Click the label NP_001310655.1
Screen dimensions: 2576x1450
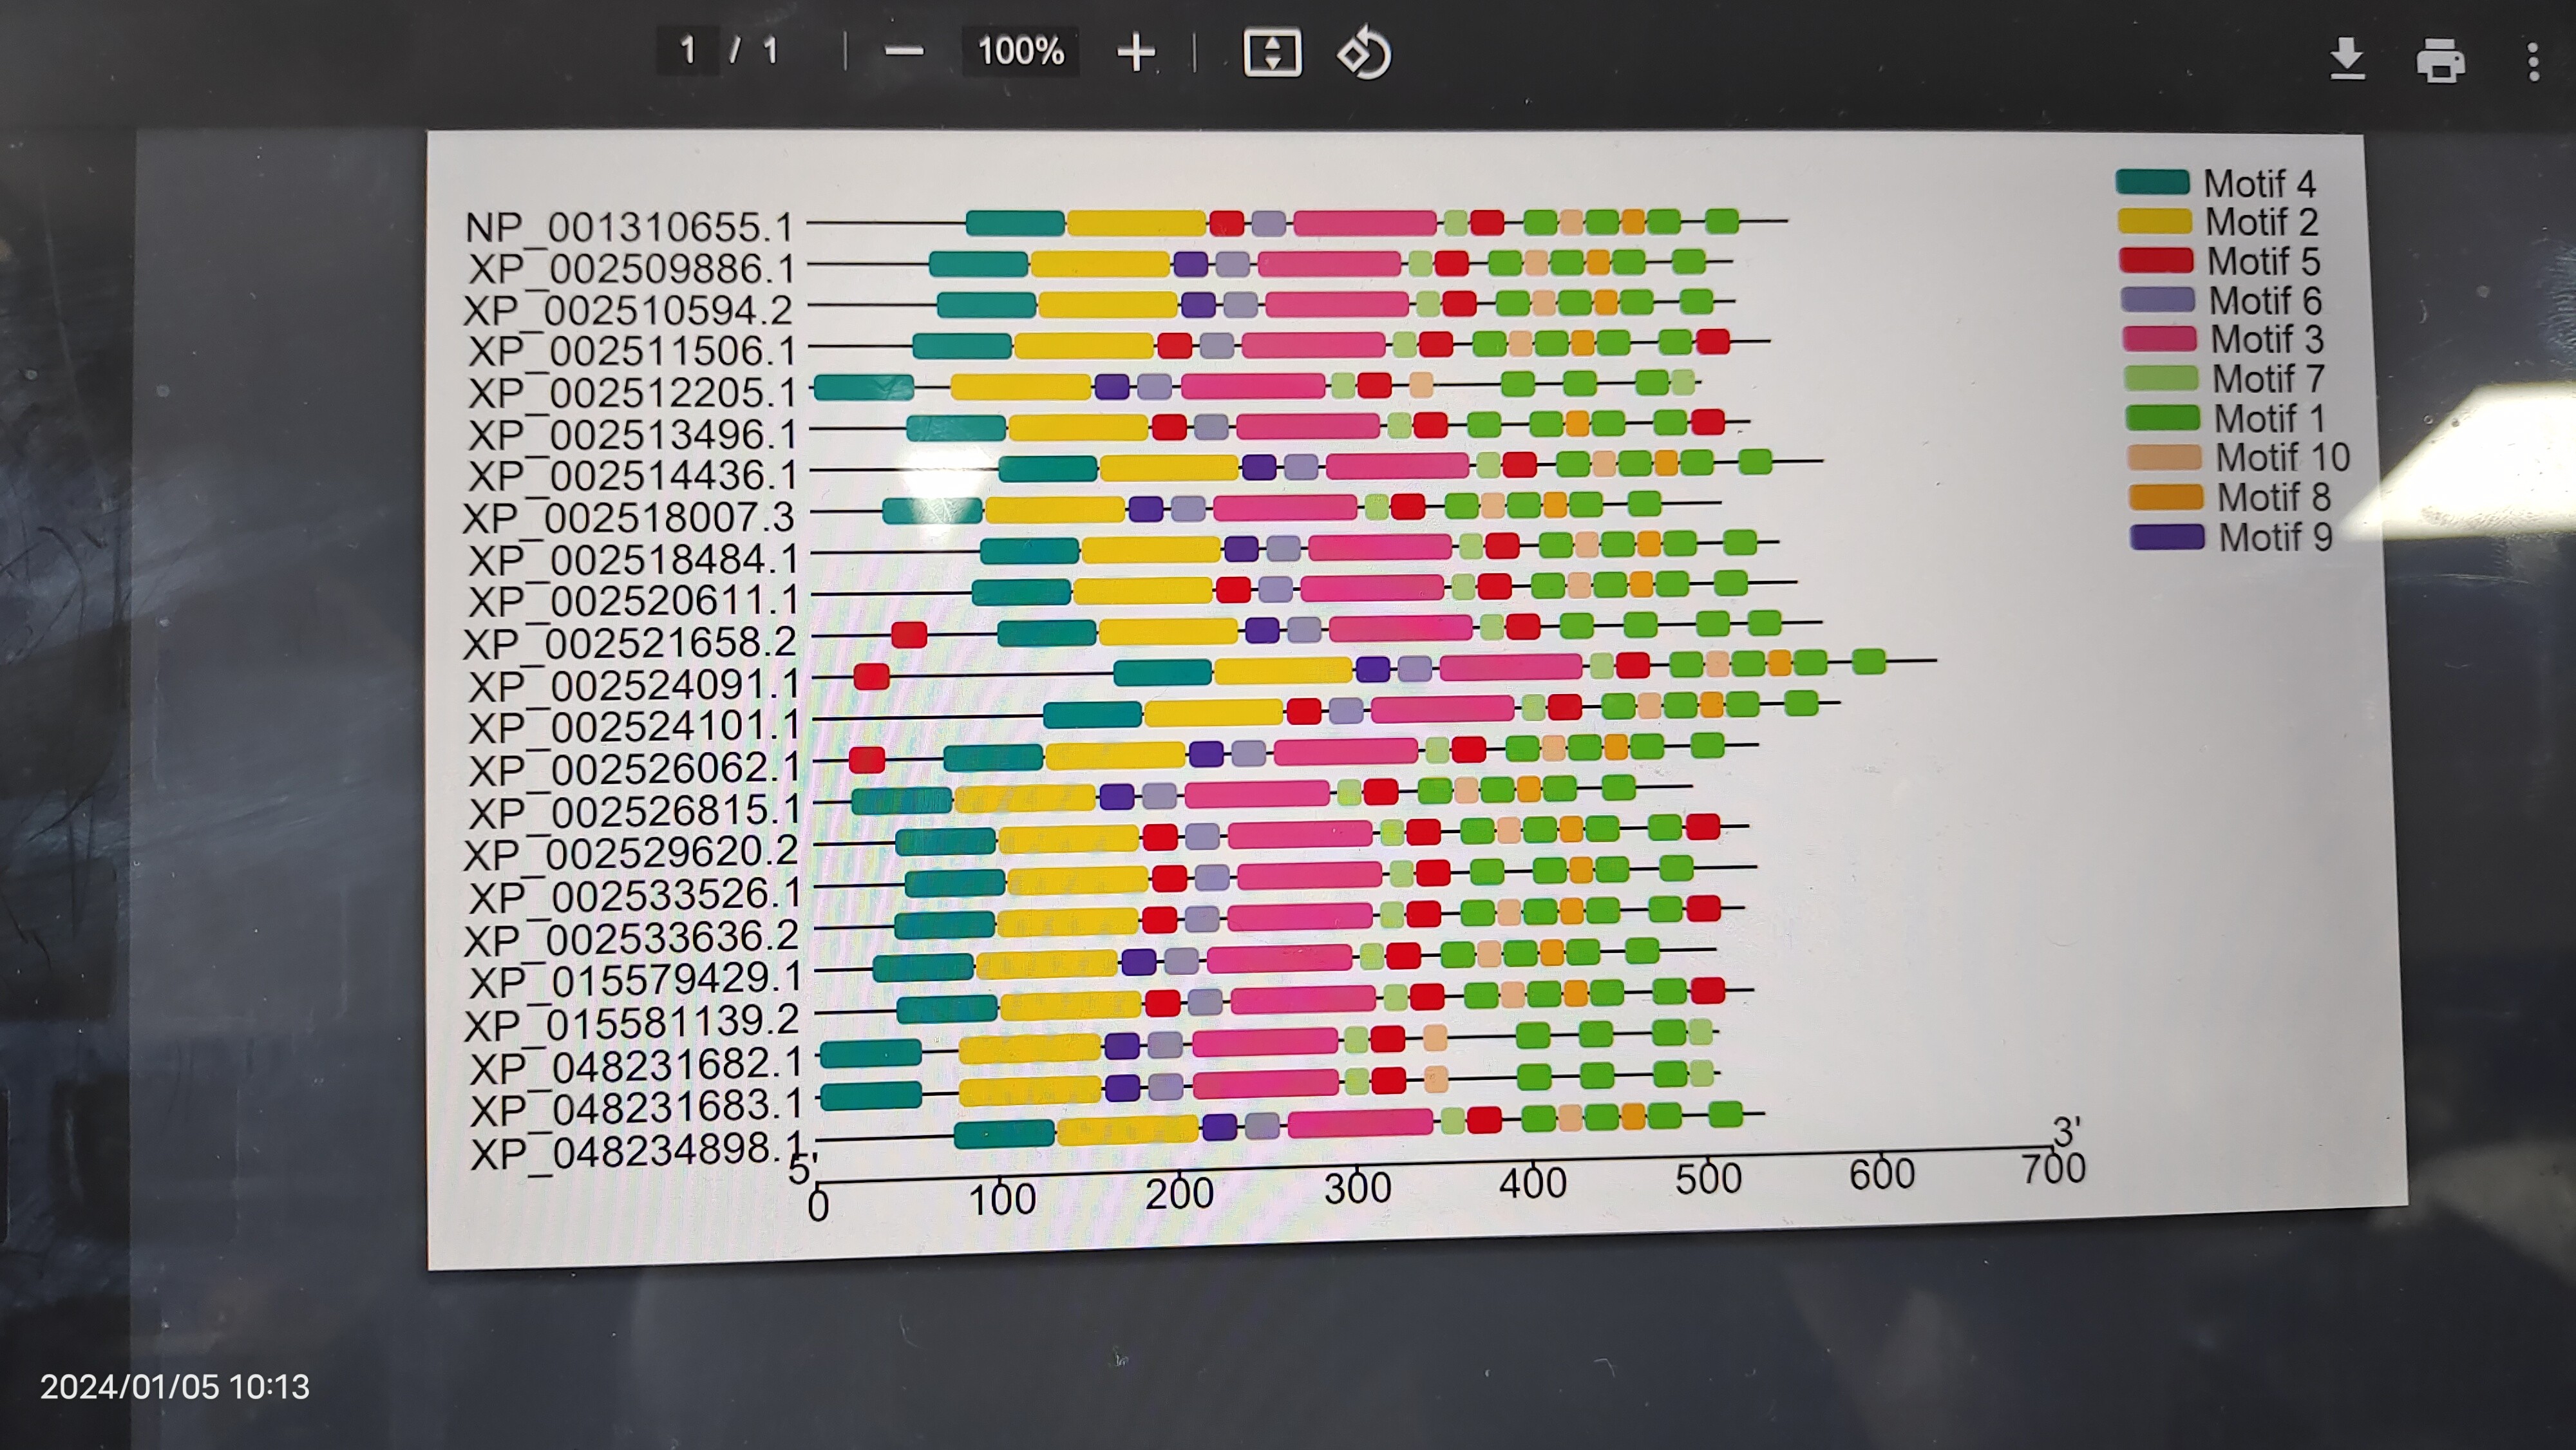[629, 227]
